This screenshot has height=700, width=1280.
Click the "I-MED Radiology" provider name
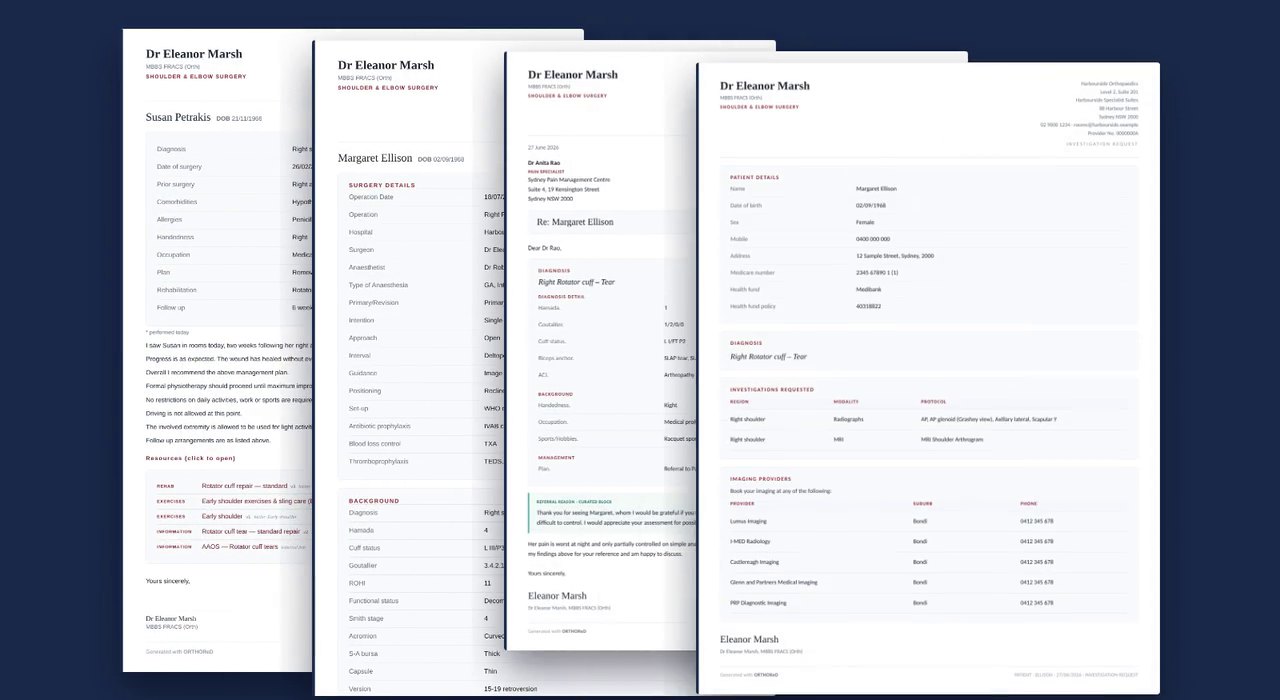pos(751,541)
